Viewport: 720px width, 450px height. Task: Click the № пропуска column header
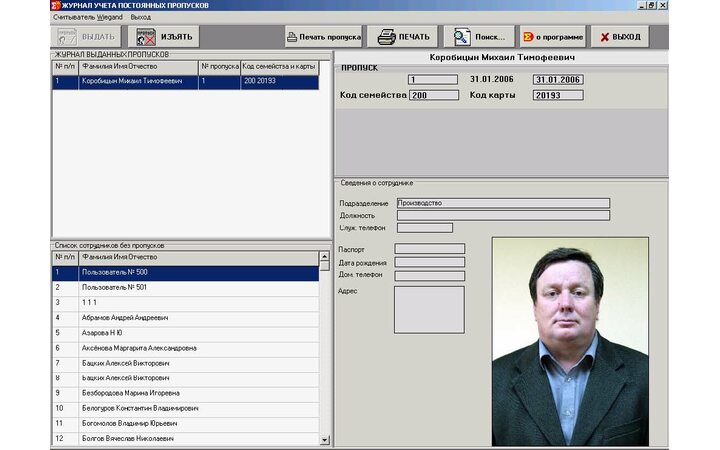click(219, 67)
